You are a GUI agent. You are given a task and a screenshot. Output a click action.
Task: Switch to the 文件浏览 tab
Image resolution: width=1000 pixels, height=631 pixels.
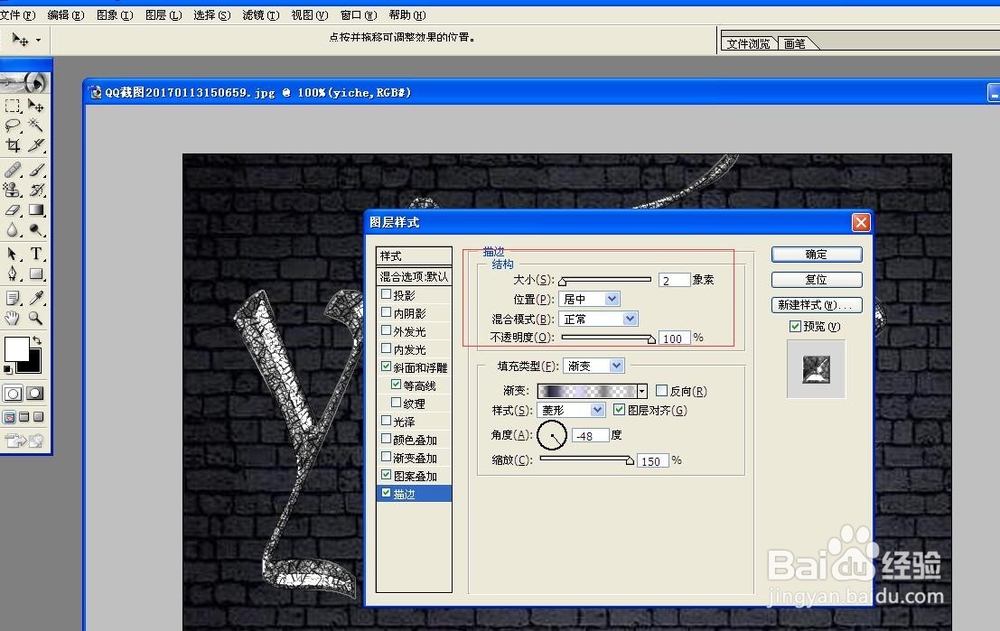[749, 43]
